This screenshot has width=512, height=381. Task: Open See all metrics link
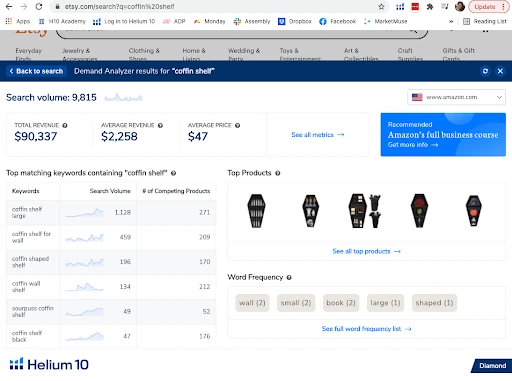[318, 135]
